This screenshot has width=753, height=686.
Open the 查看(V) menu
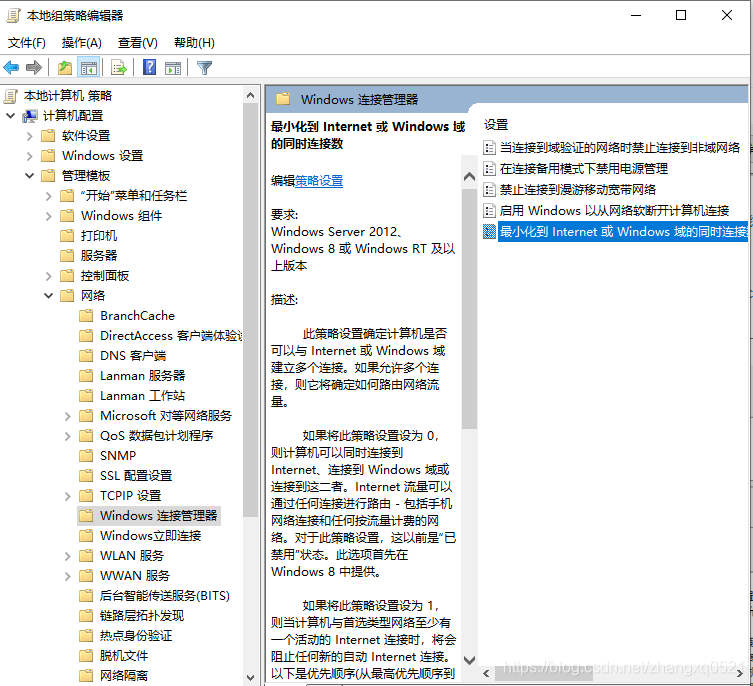(138, 43)
